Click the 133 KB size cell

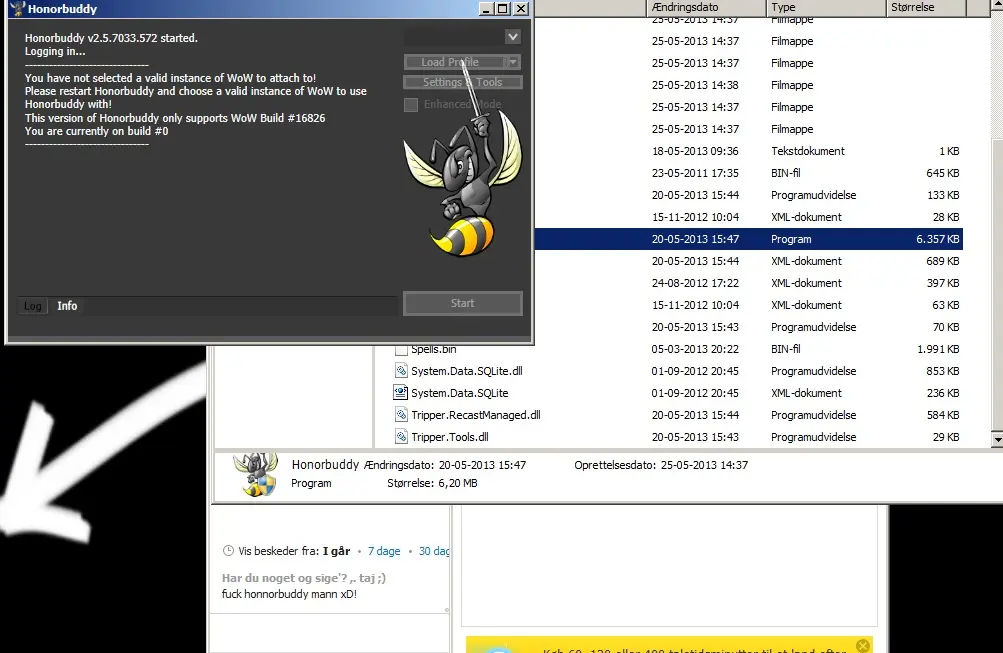pyautogui.click(x=943, y=195)
